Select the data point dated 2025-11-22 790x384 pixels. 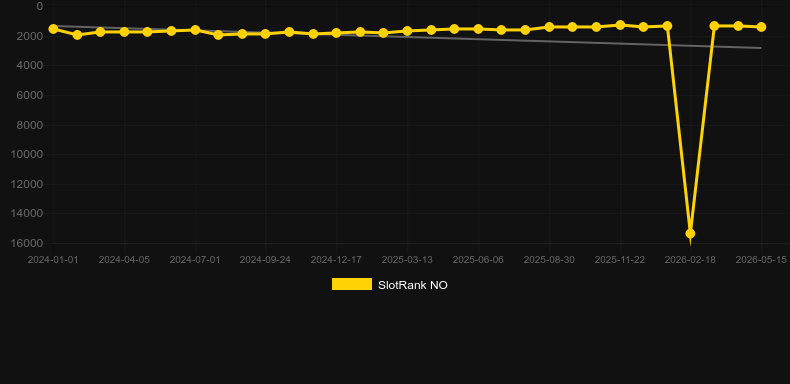coord(620,25)
